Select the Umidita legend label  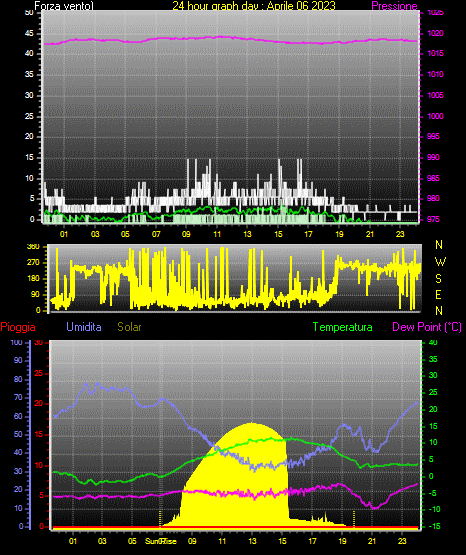[84, 327]
